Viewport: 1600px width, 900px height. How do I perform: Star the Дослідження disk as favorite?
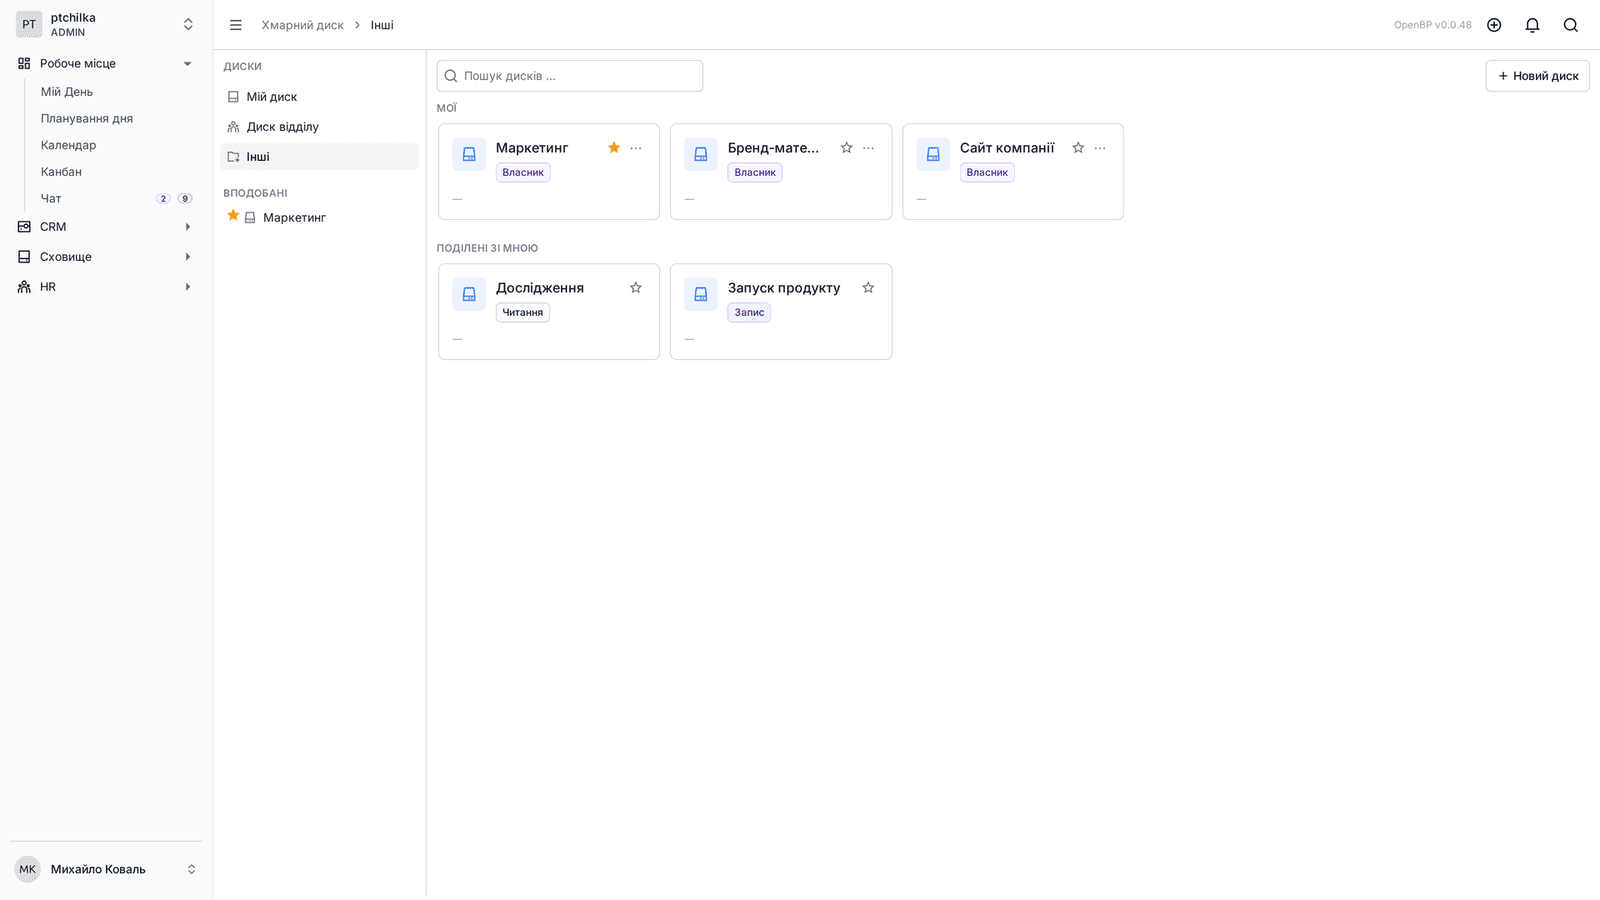tap(636, 288)
